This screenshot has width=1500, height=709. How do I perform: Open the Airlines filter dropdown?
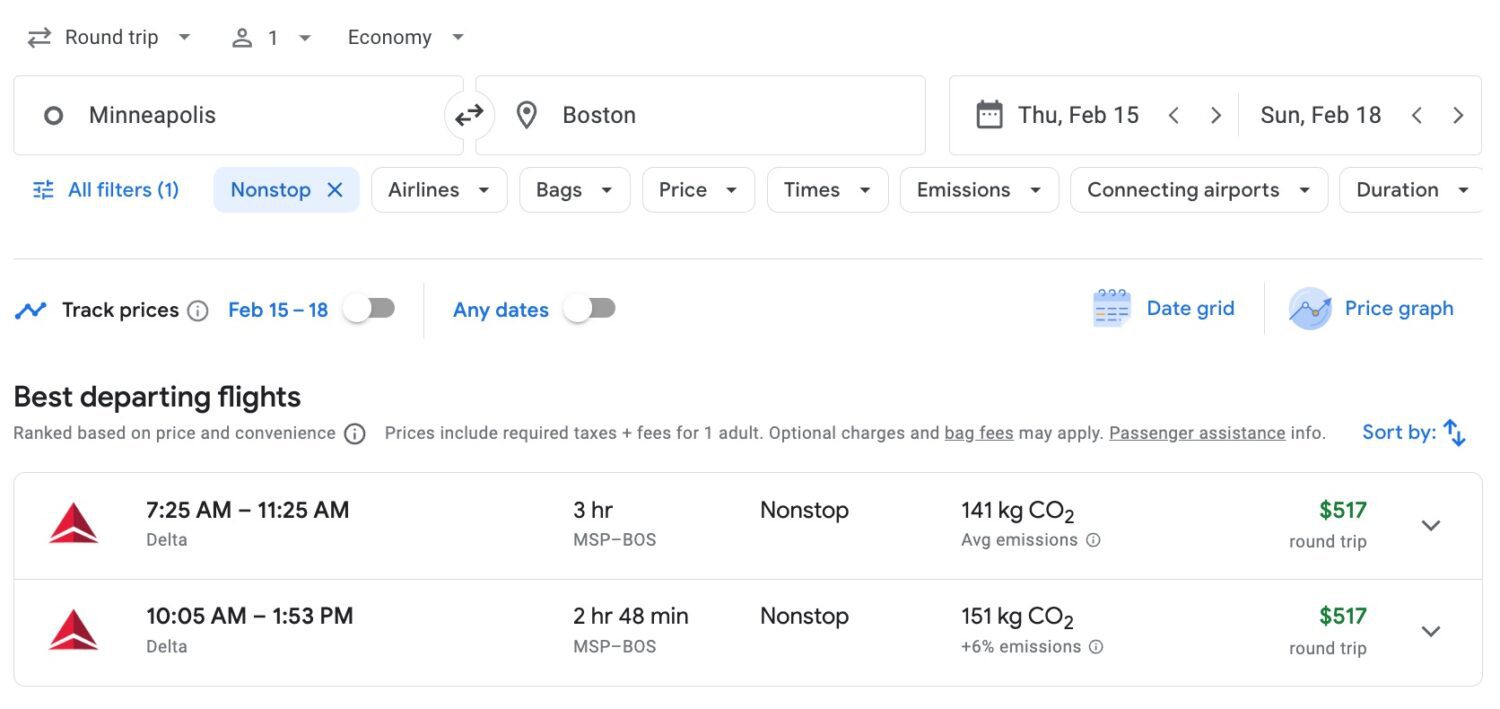pyautogui.click(x=439, y=189)
